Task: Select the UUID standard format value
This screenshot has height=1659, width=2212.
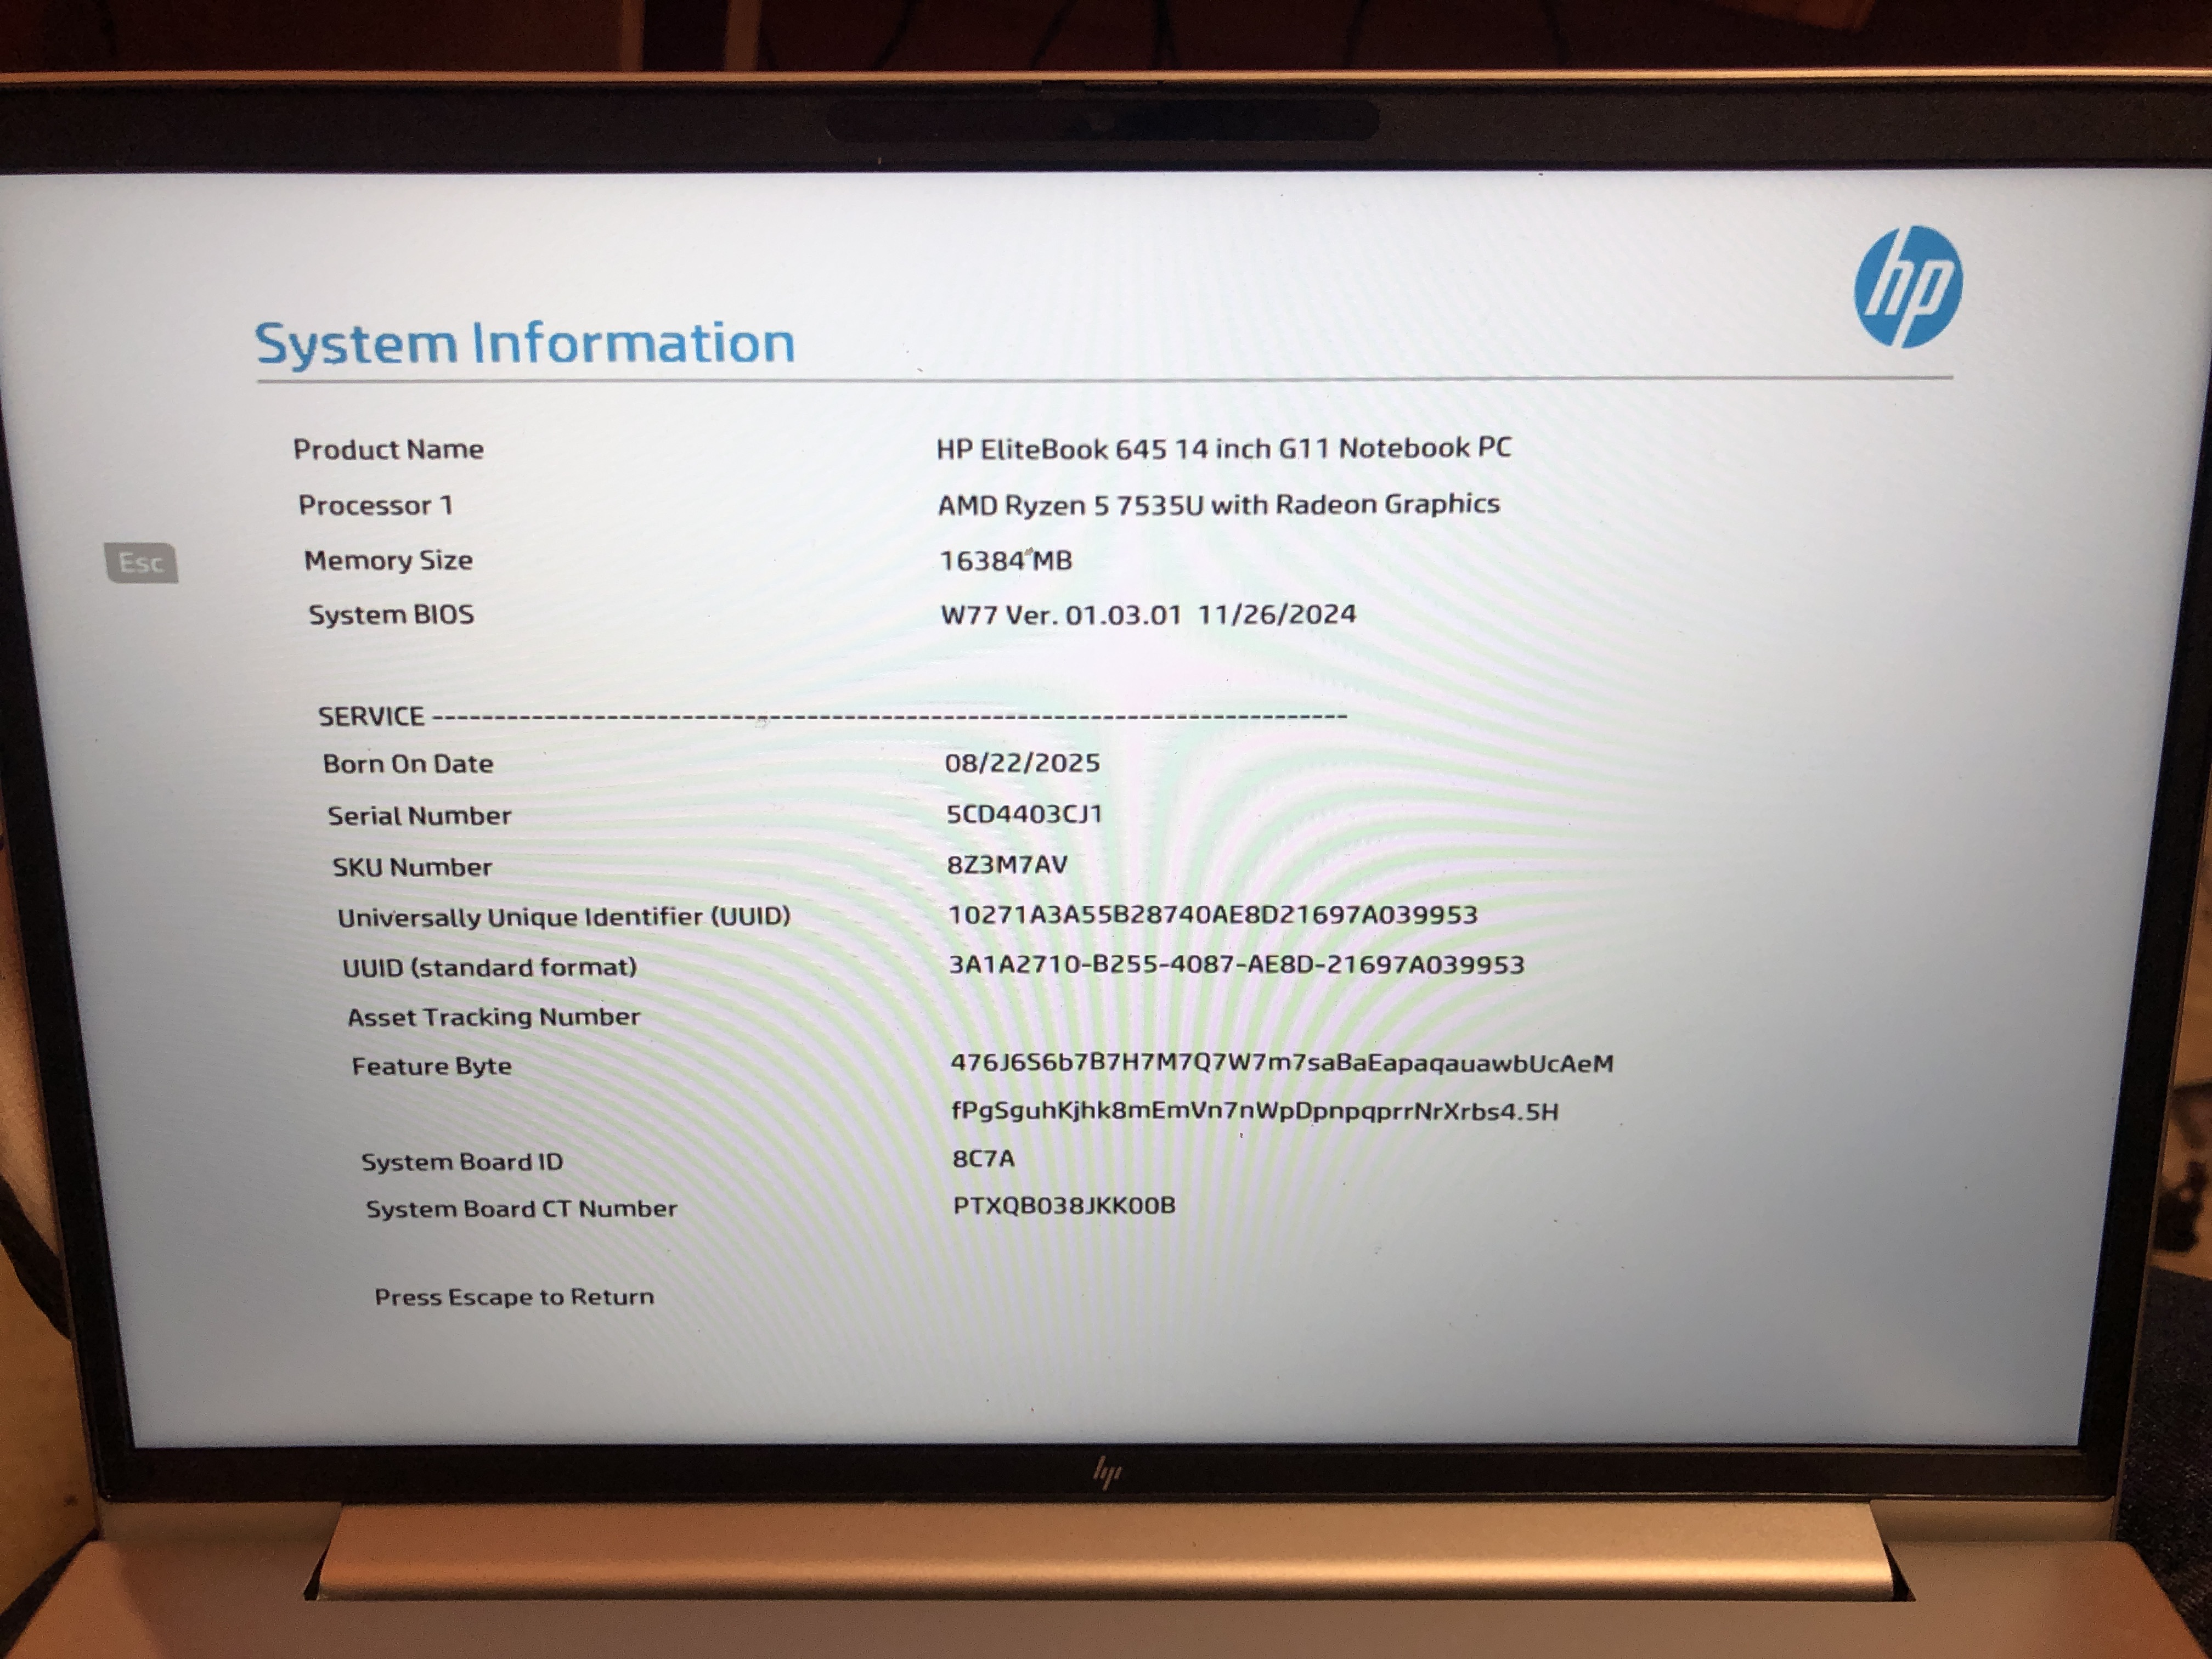Action: click(x=1236, y=965)
